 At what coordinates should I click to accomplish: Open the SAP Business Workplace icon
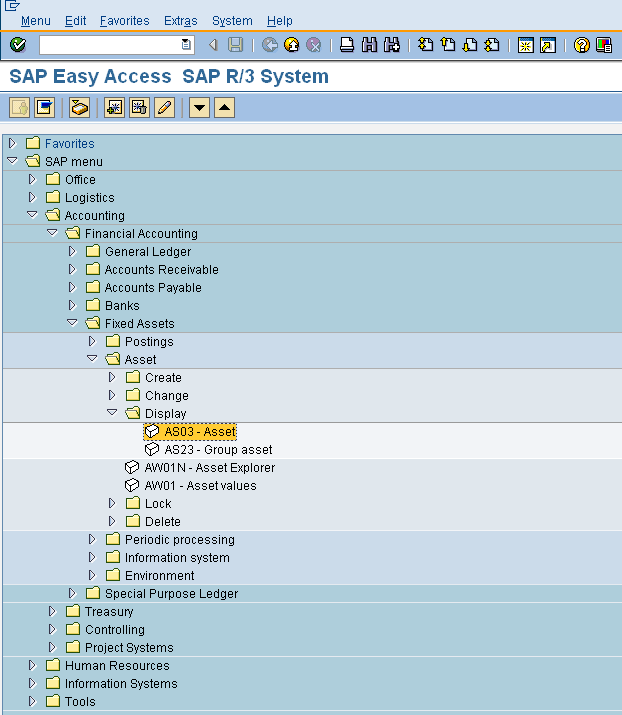pos(80,107)
